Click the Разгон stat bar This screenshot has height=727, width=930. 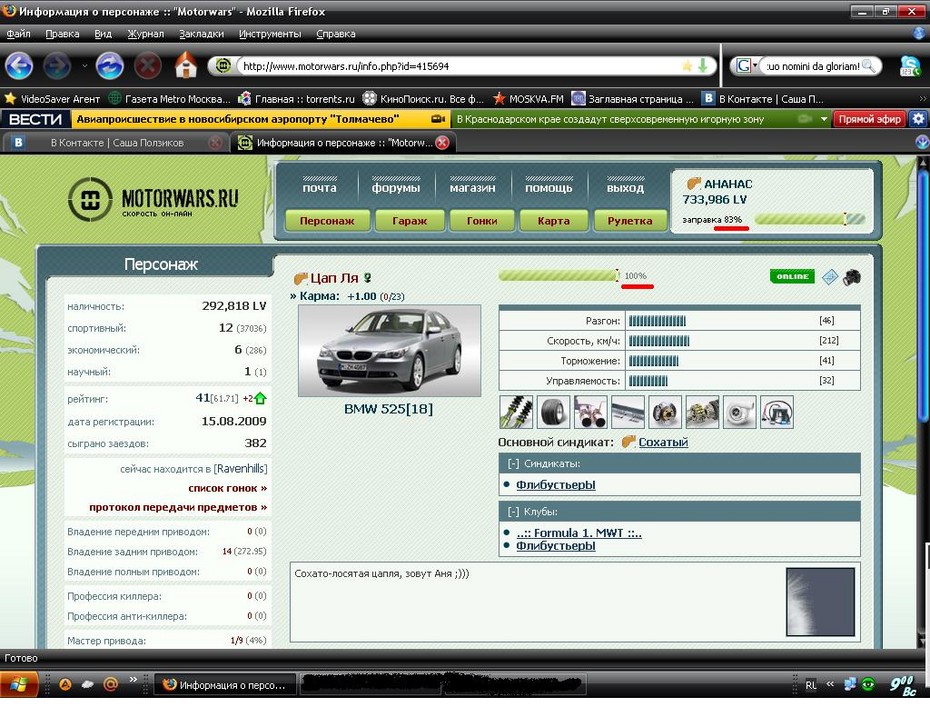tap(657, 321)
